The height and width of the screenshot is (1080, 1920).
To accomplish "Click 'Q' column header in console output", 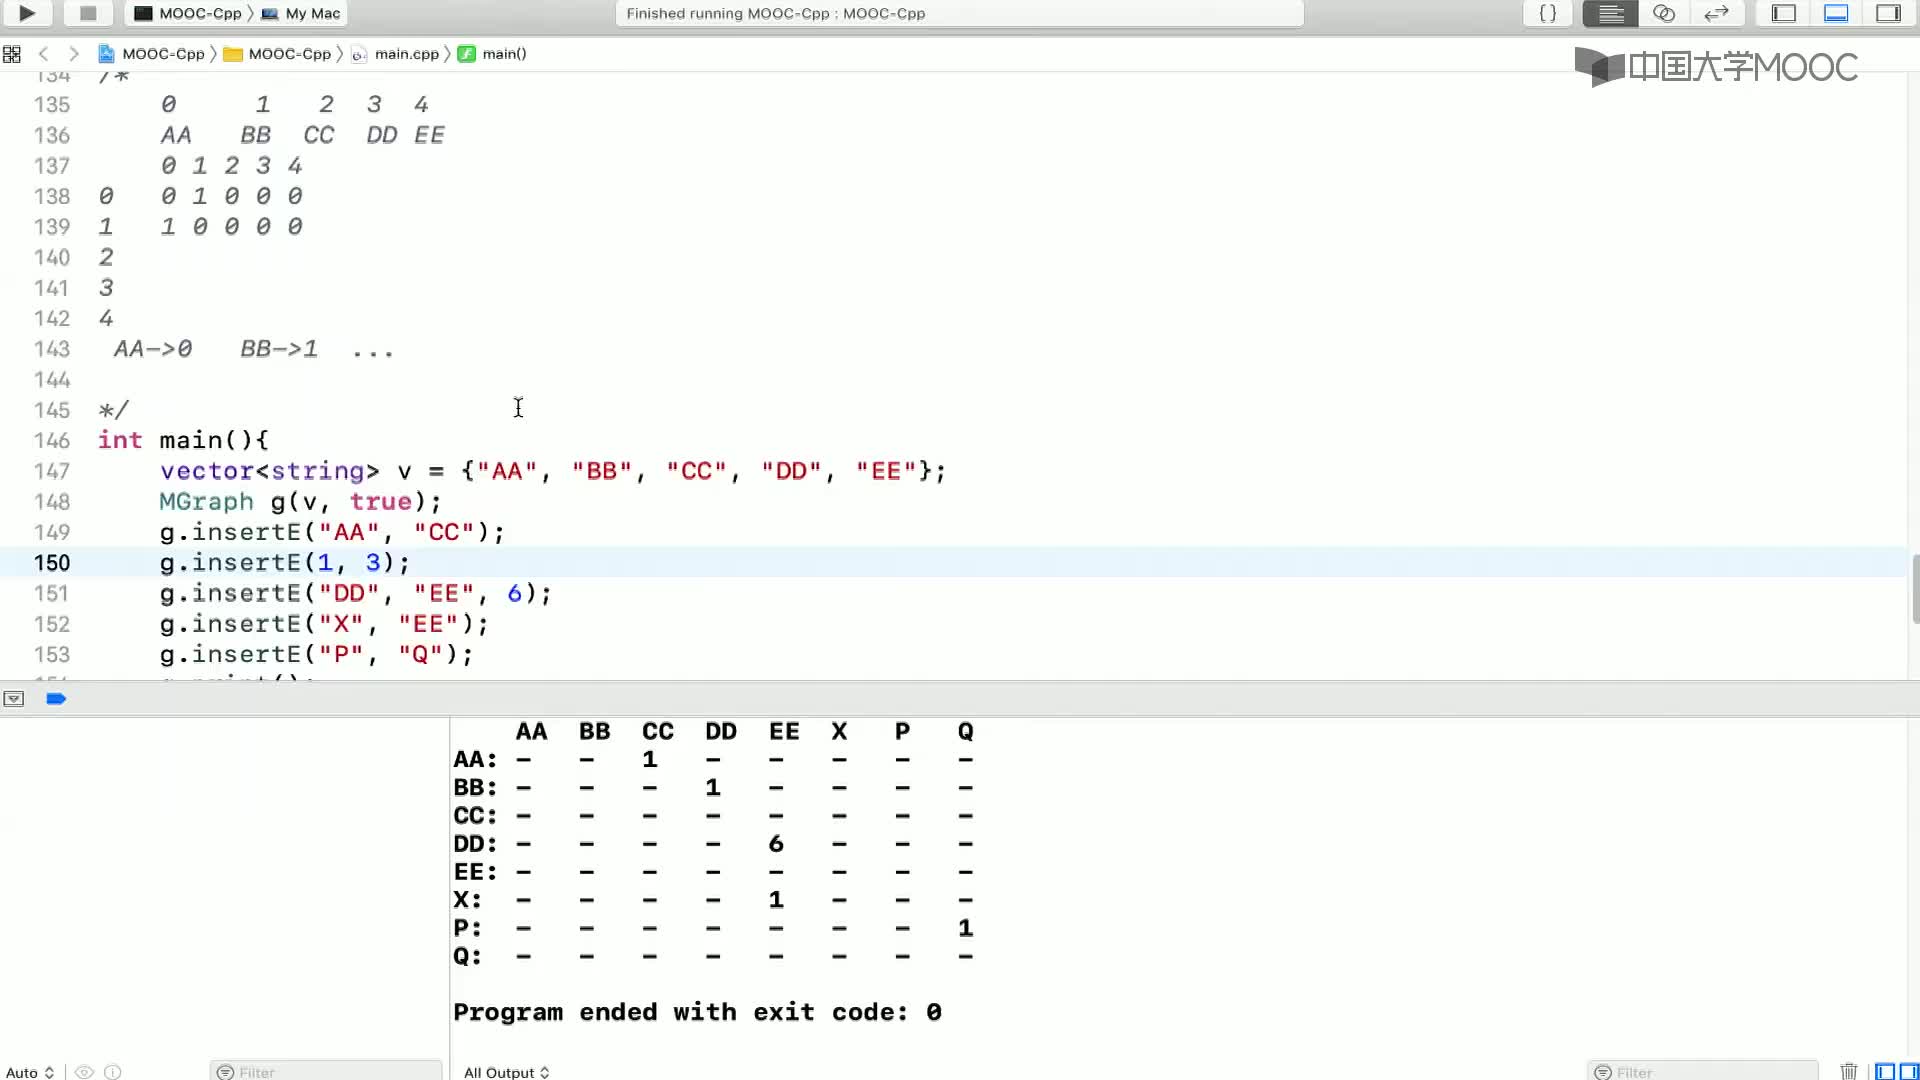I will pos(965,732).
